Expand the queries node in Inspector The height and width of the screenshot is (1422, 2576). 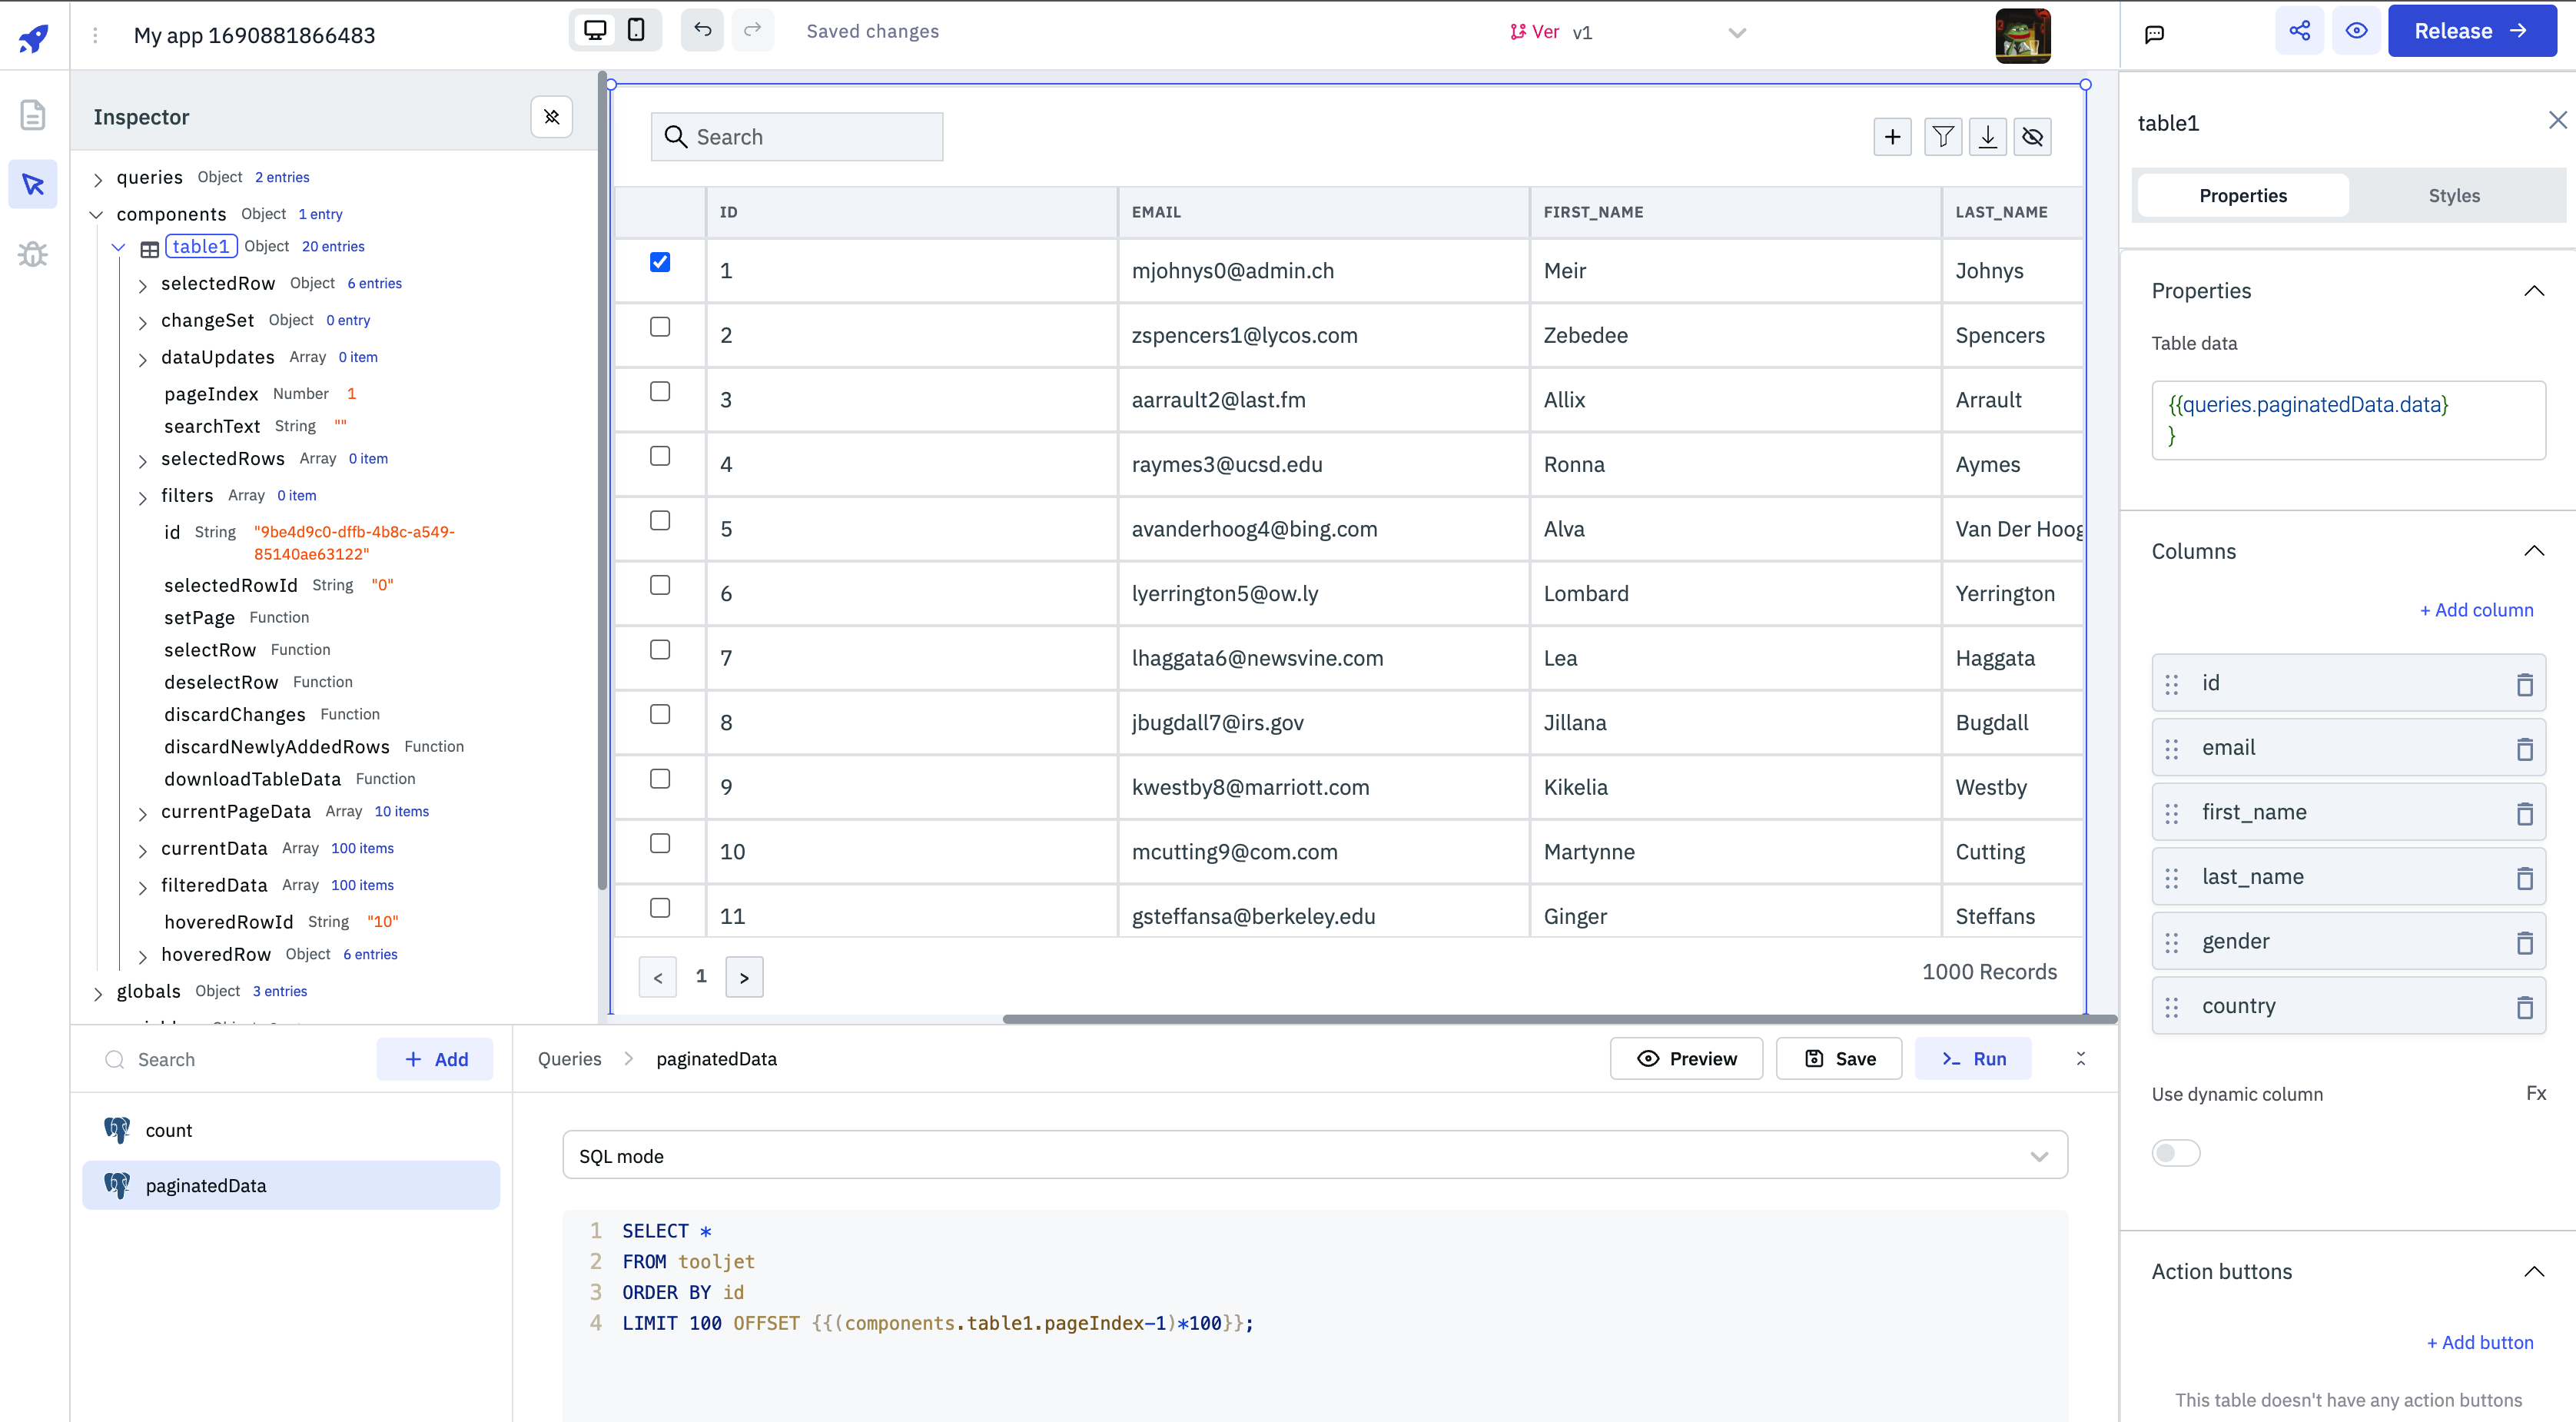tap(98, 179)
